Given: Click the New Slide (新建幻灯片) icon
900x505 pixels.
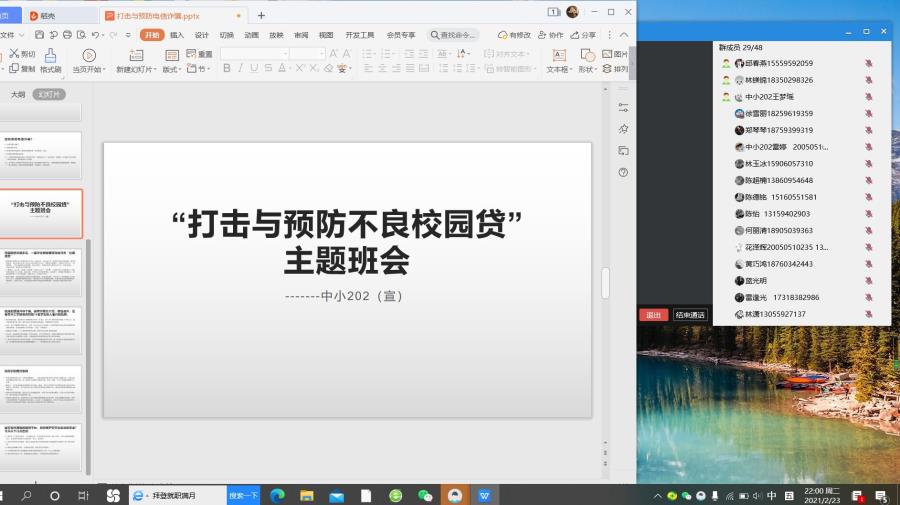Looking at the screenshot, I should coord(136,55).
